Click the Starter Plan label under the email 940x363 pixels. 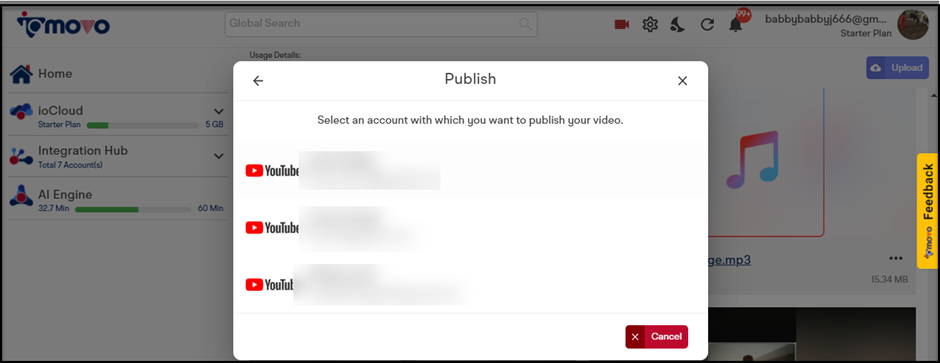pos(866,34)
